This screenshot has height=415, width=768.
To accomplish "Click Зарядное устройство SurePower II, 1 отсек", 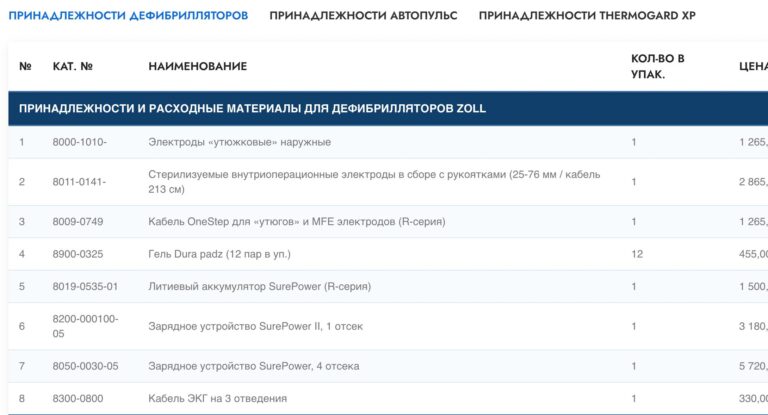I will click(x=256, y=326).
